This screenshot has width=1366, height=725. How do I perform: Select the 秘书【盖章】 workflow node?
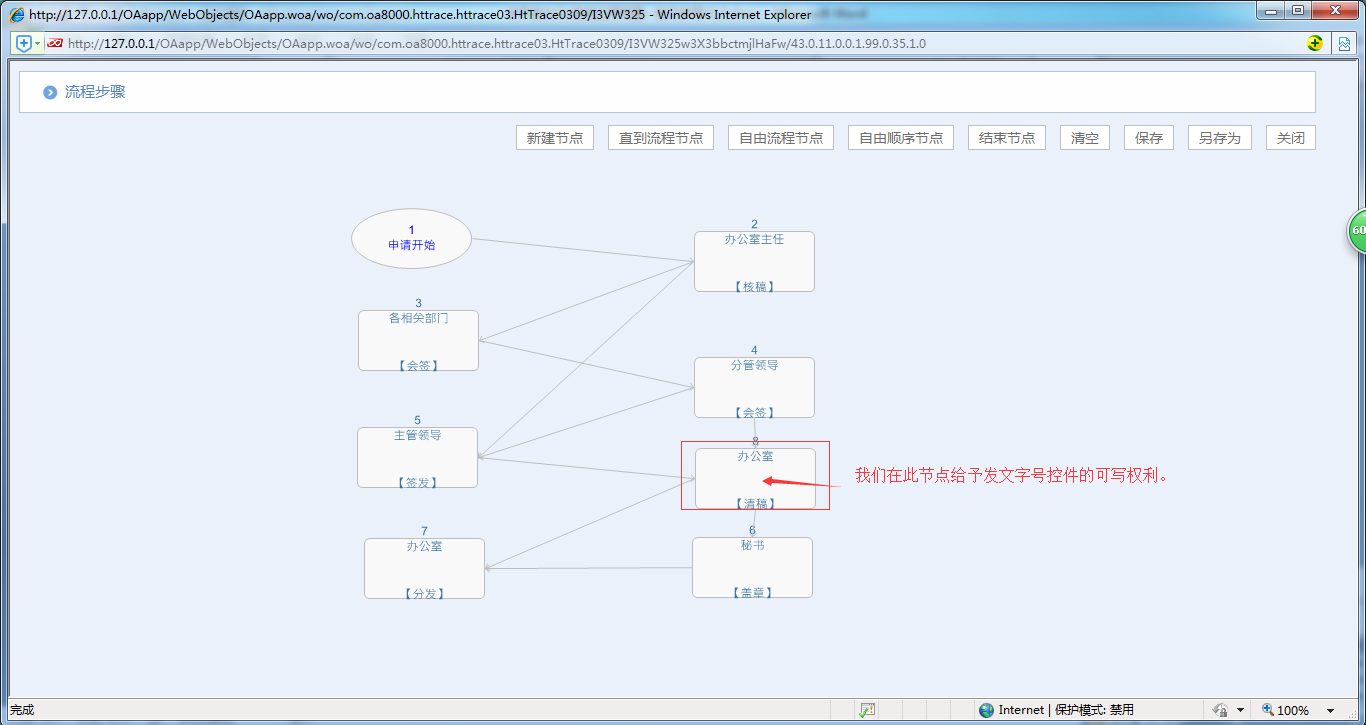752,567
